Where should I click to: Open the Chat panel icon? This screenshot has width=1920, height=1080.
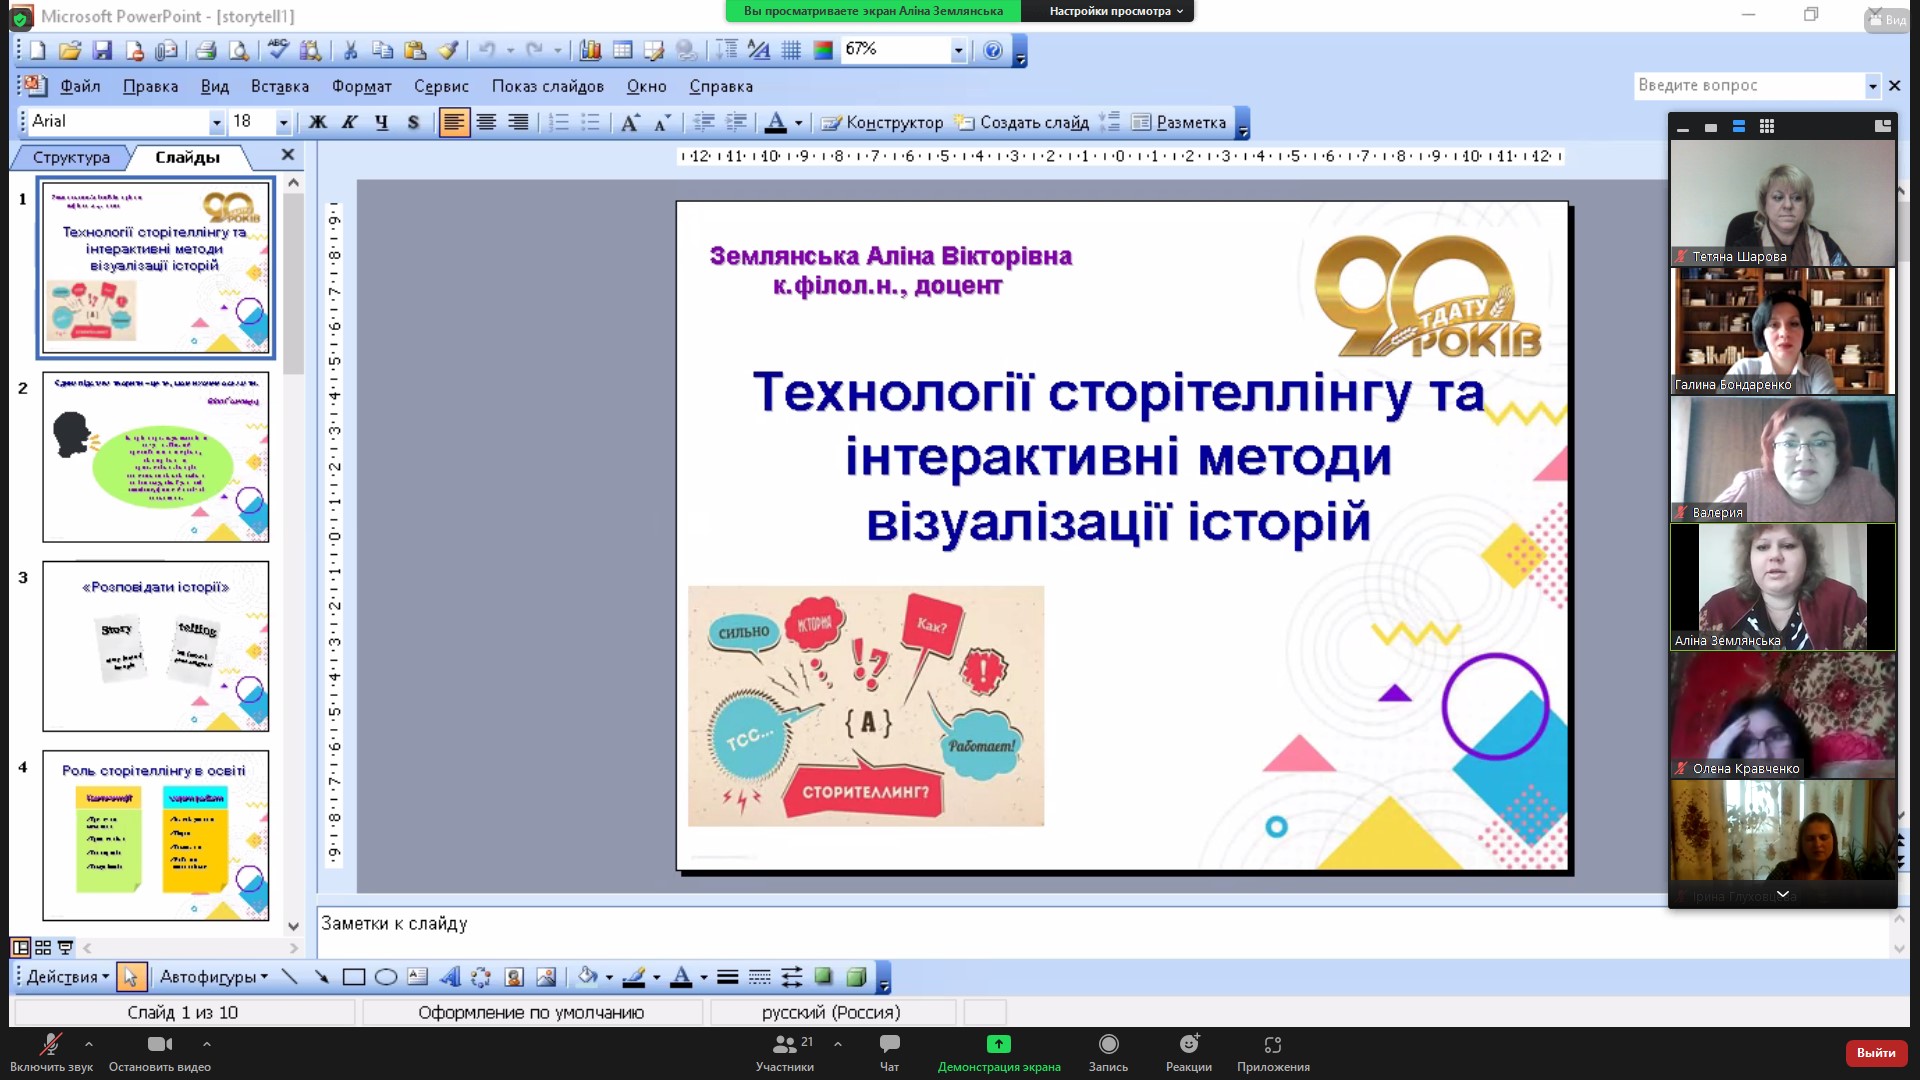889,1045
